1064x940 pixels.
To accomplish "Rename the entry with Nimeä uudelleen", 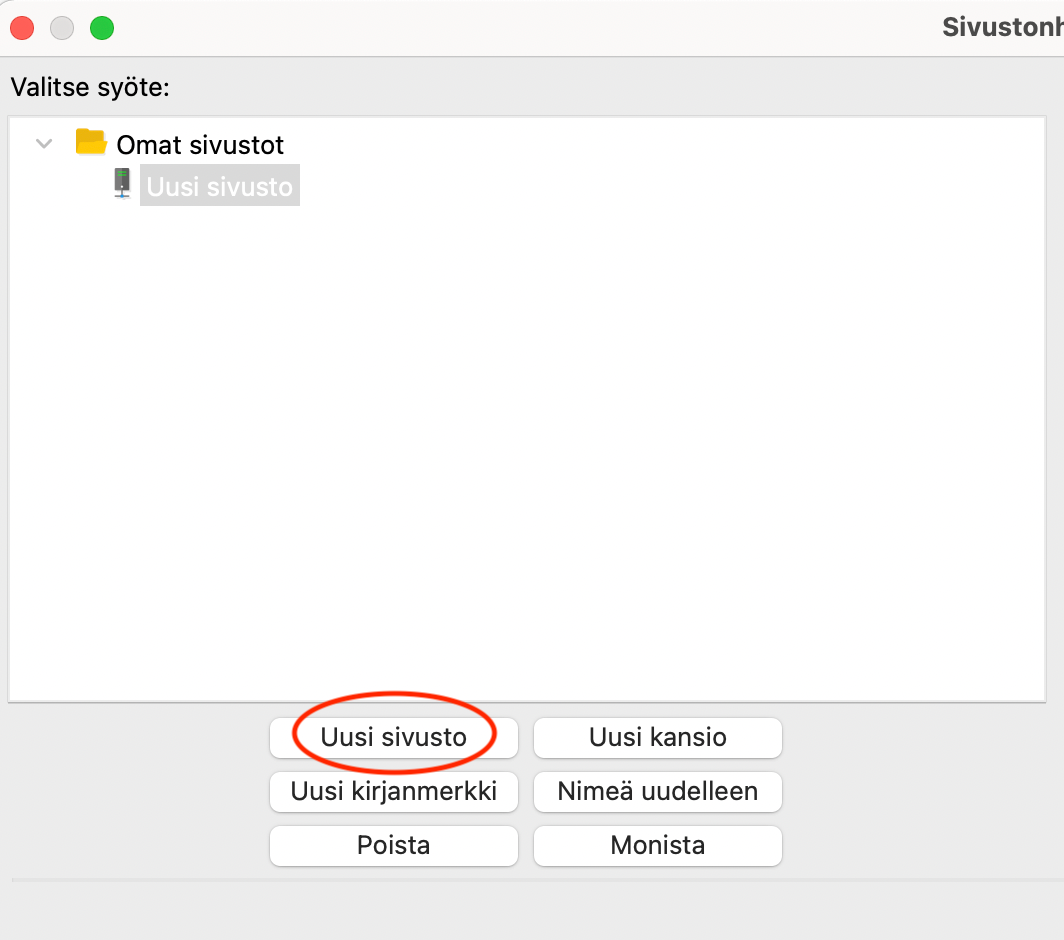I will click(658, 791).
